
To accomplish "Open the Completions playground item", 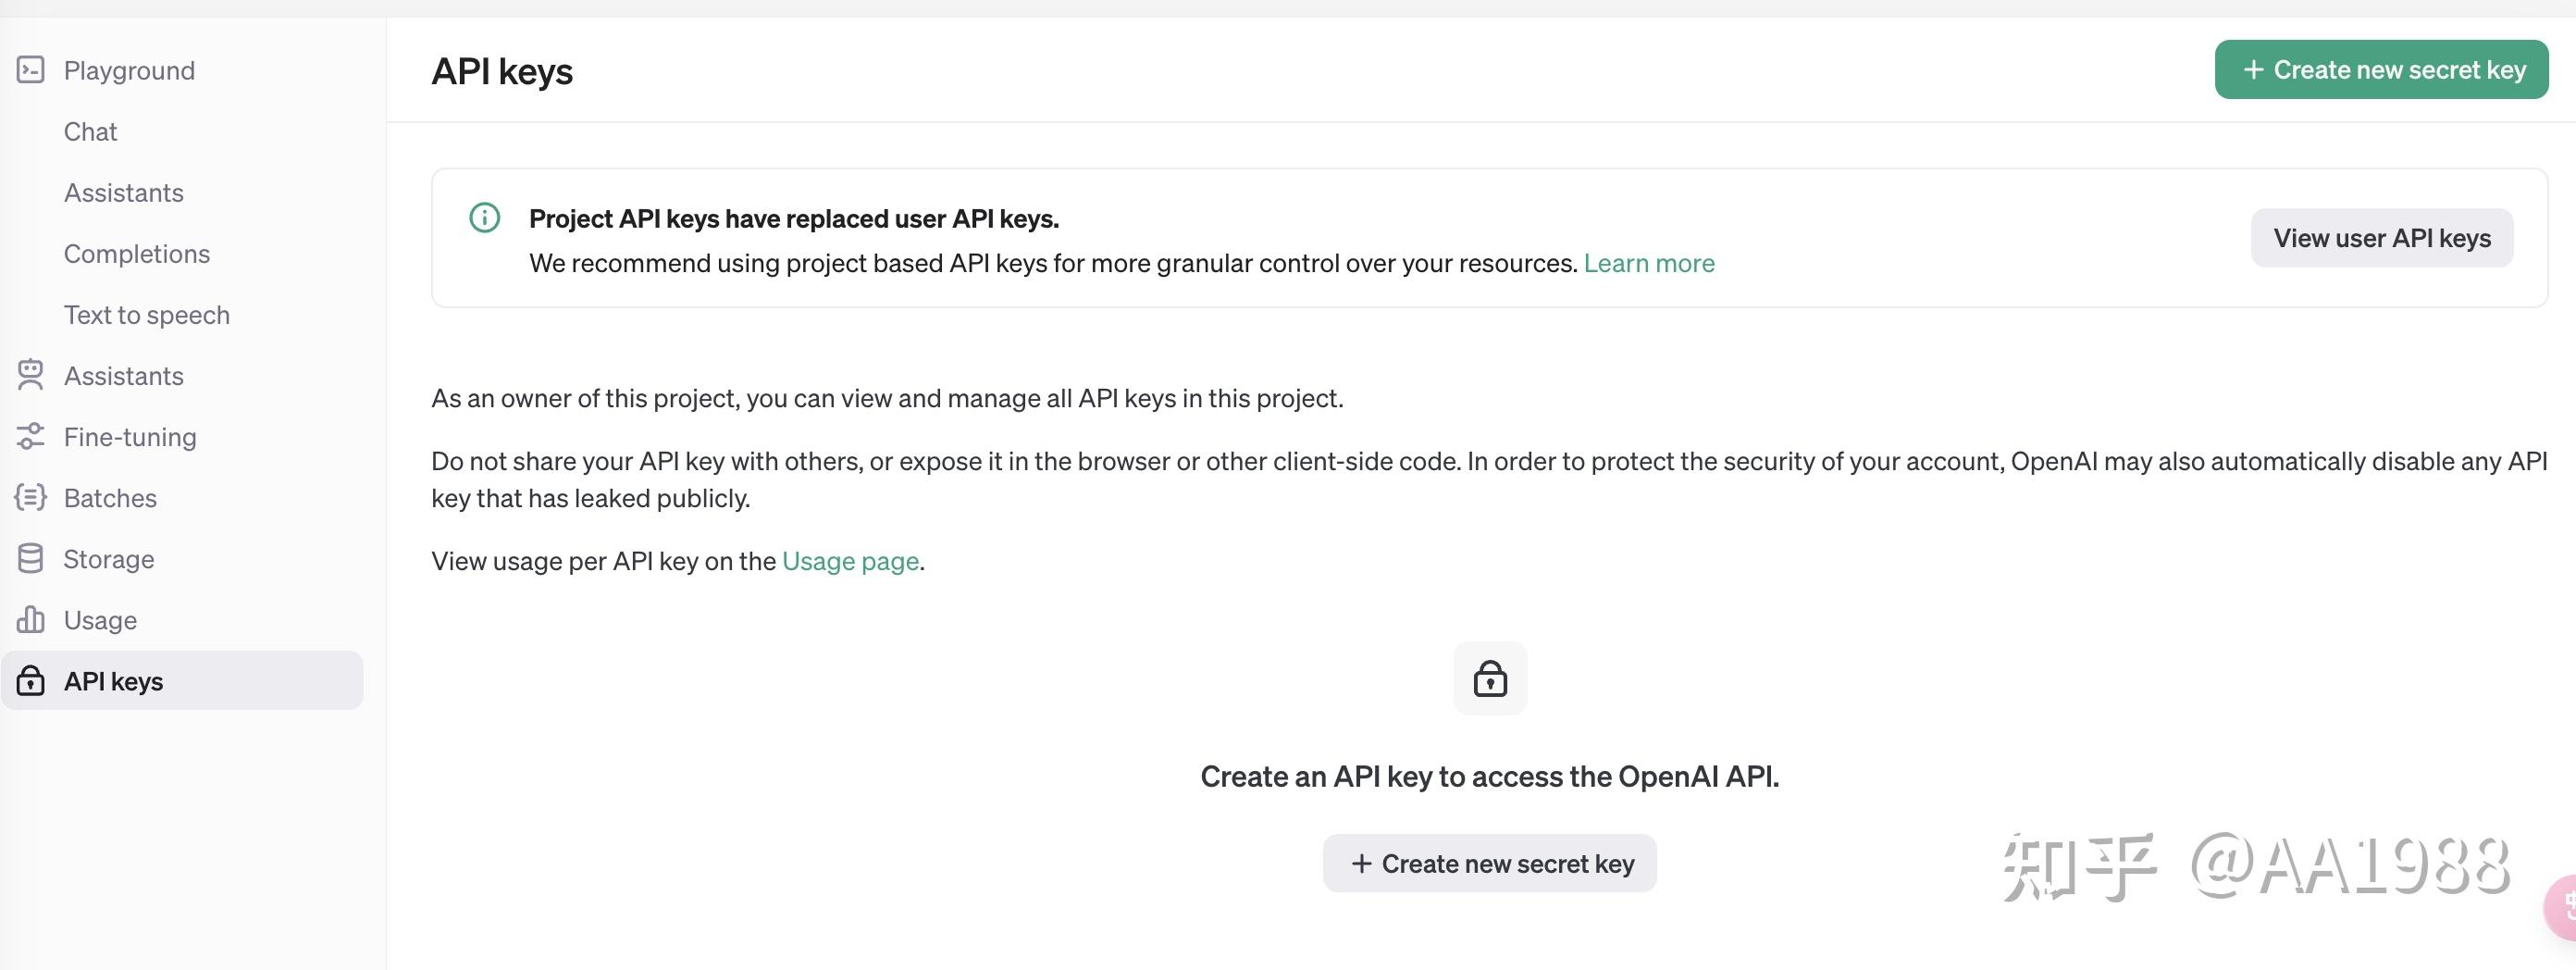I will [137, 254].
